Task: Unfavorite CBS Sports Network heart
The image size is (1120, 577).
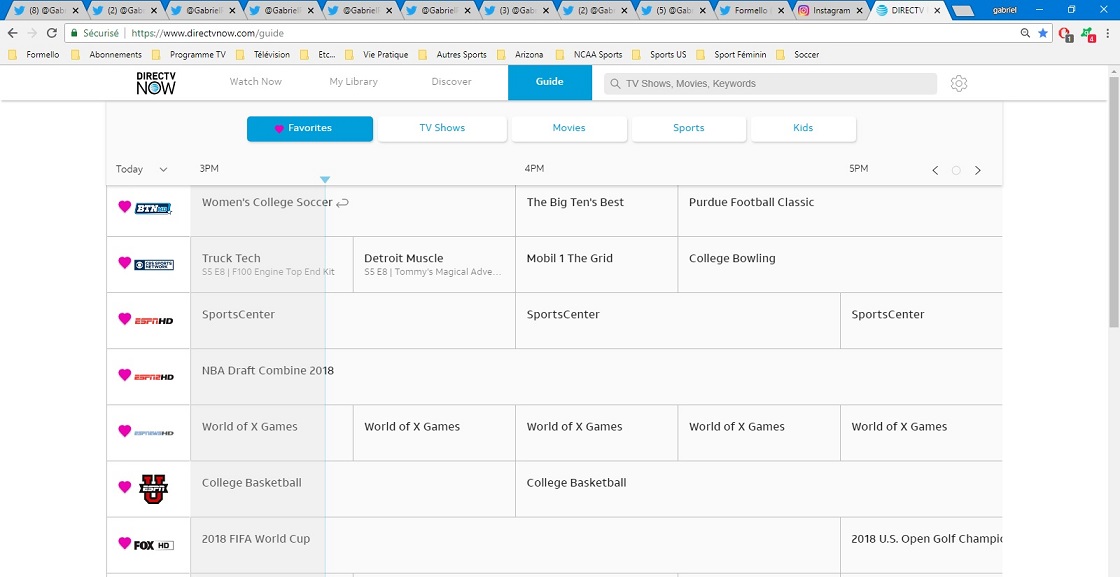Action: point(124,263)
